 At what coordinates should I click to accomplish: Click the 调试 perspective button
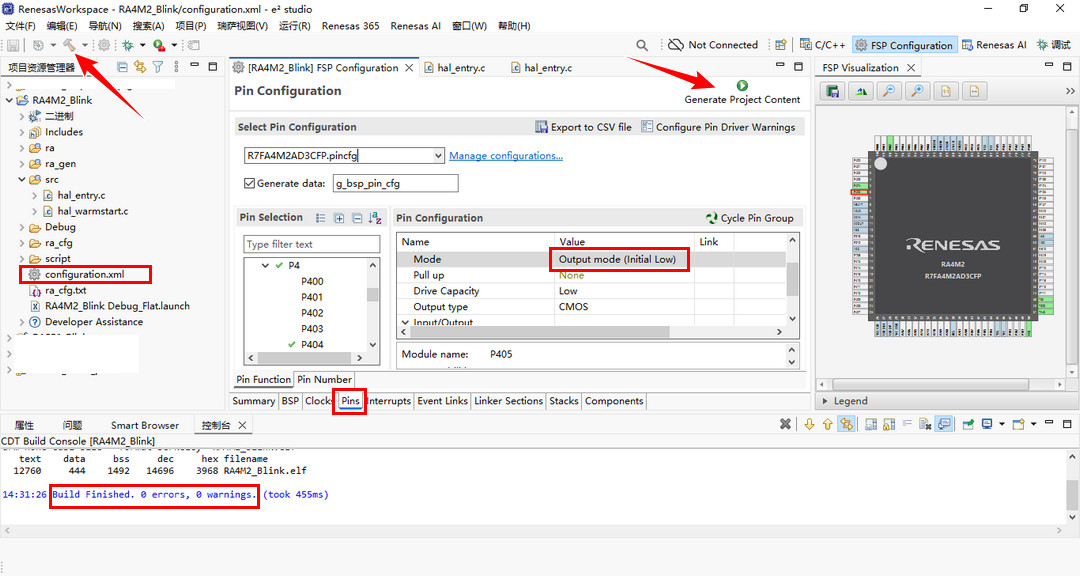coord(1053,45)
